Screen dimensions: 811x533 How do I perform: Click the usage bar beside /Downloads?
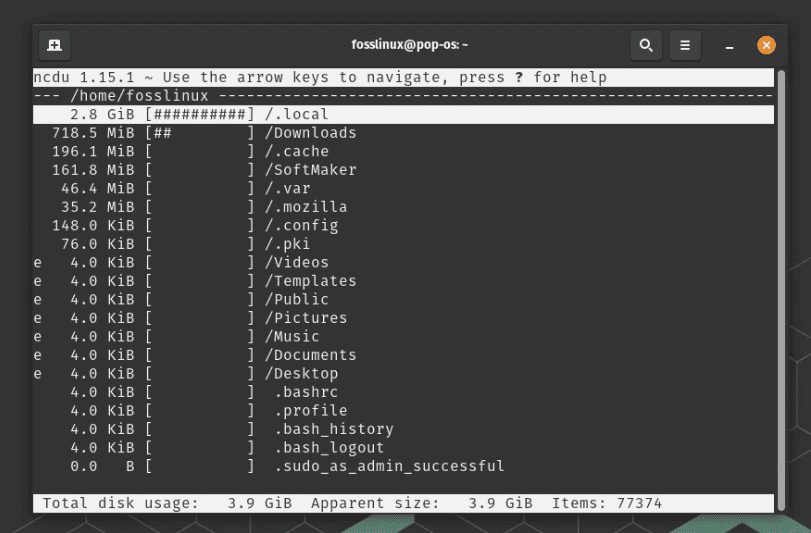click(200, 133)
